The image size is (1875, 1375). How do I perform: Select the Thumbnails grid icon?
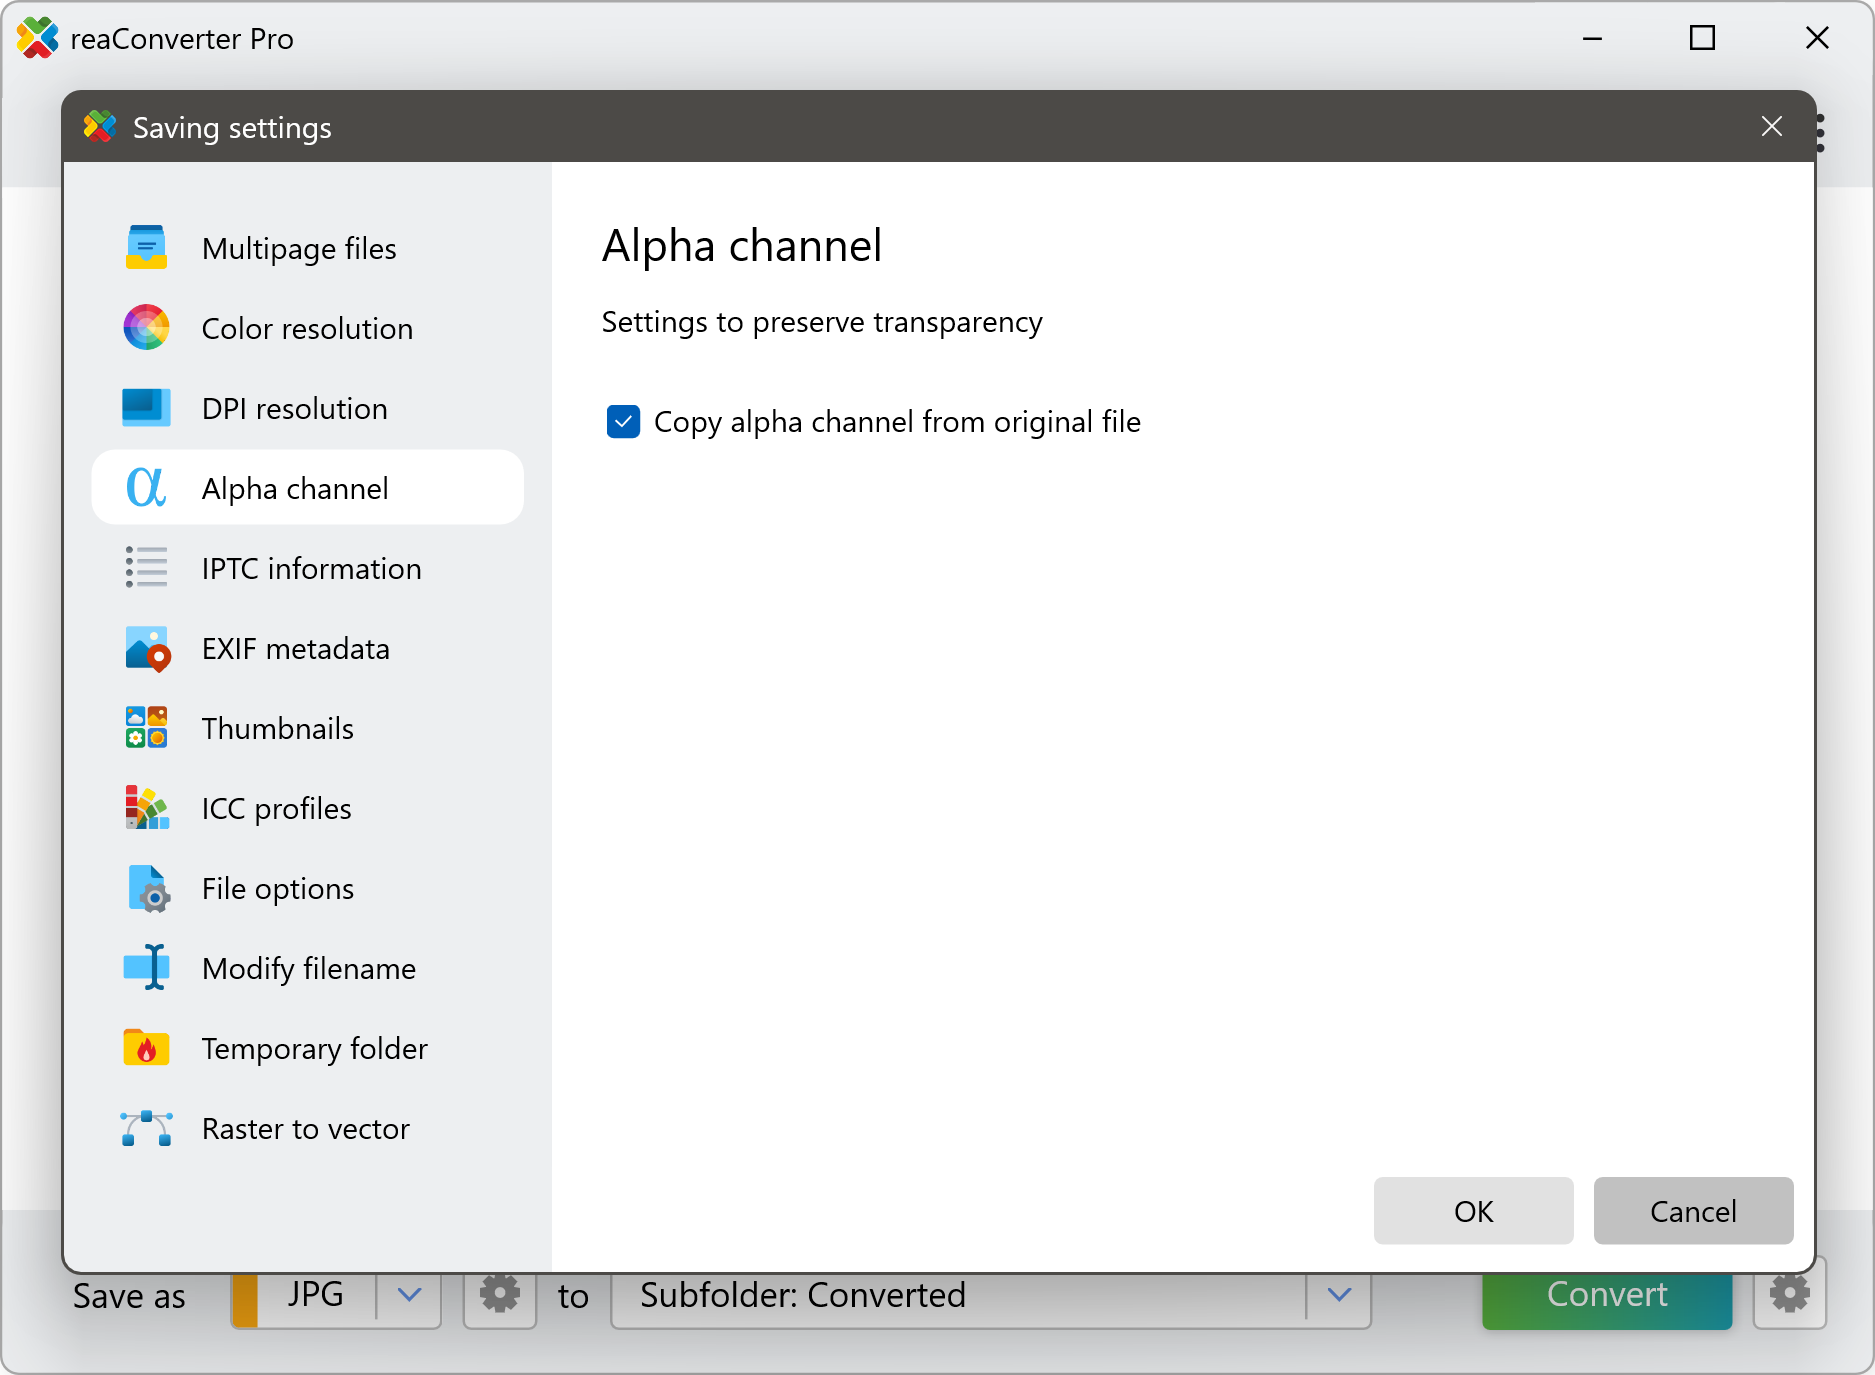(146, 728)
